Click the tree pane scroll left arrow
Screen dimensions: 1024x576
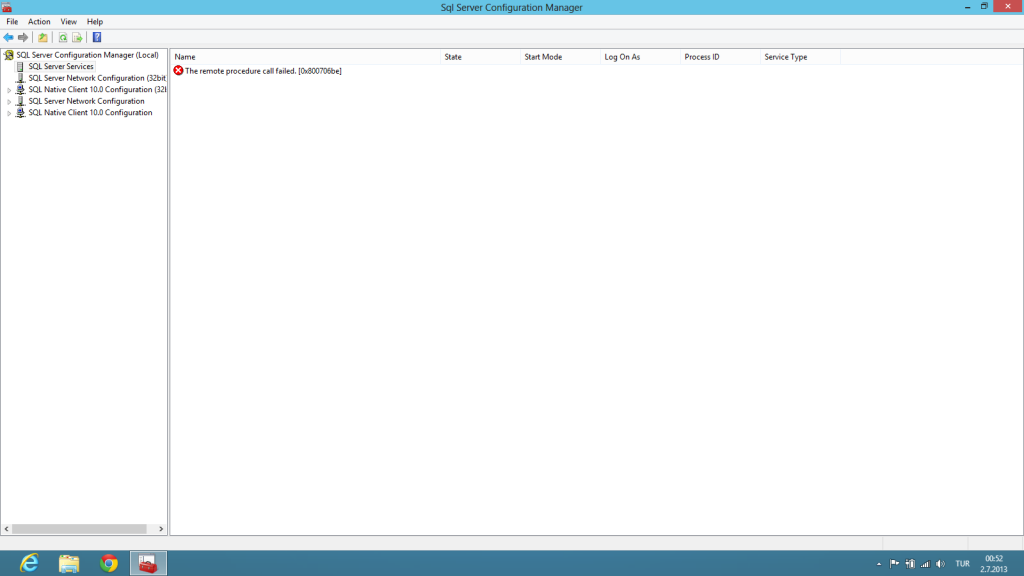pyautogui.click(x=7, y=529)
